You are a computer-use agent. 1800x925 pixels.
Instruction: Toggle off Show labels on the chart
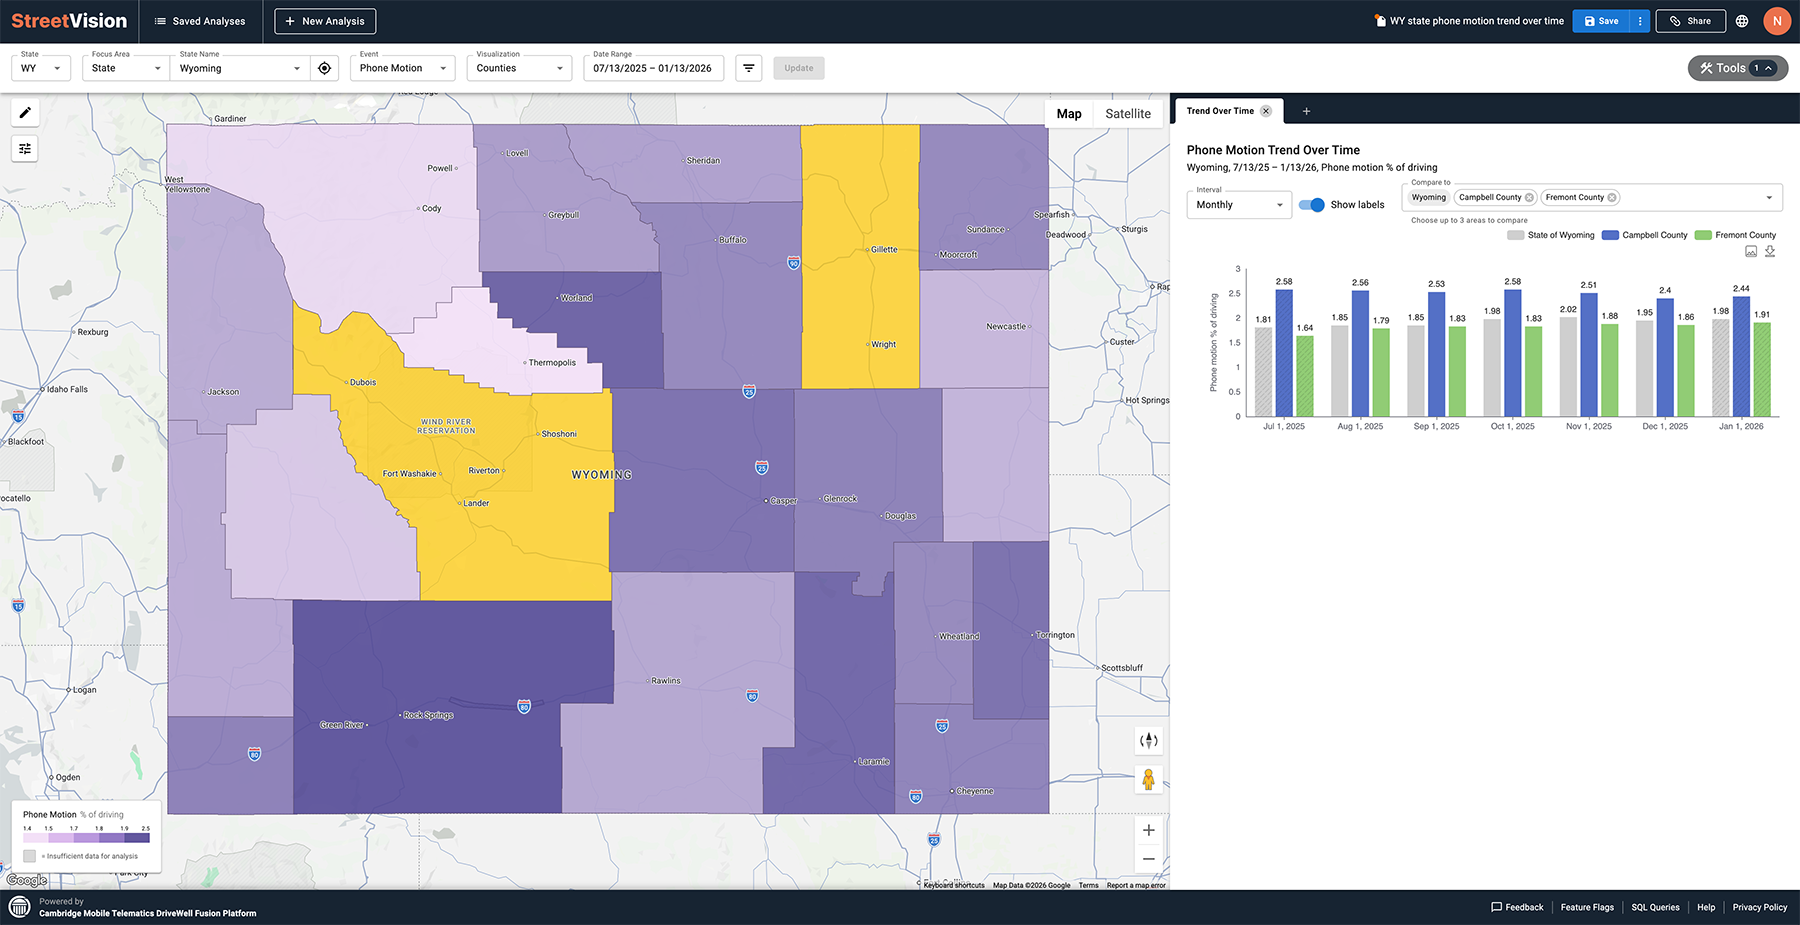[1310, 204]
